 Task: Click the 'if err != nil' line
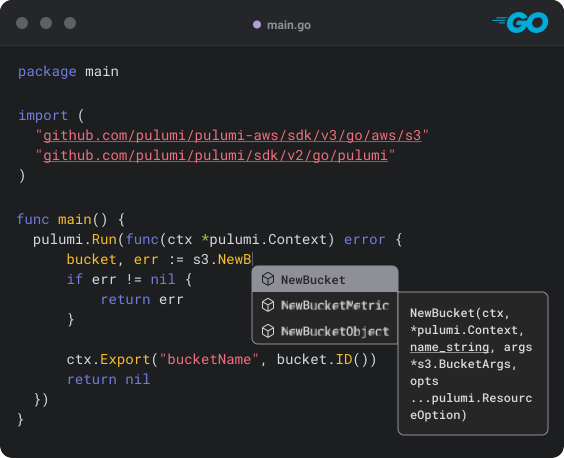coord(129,280)
